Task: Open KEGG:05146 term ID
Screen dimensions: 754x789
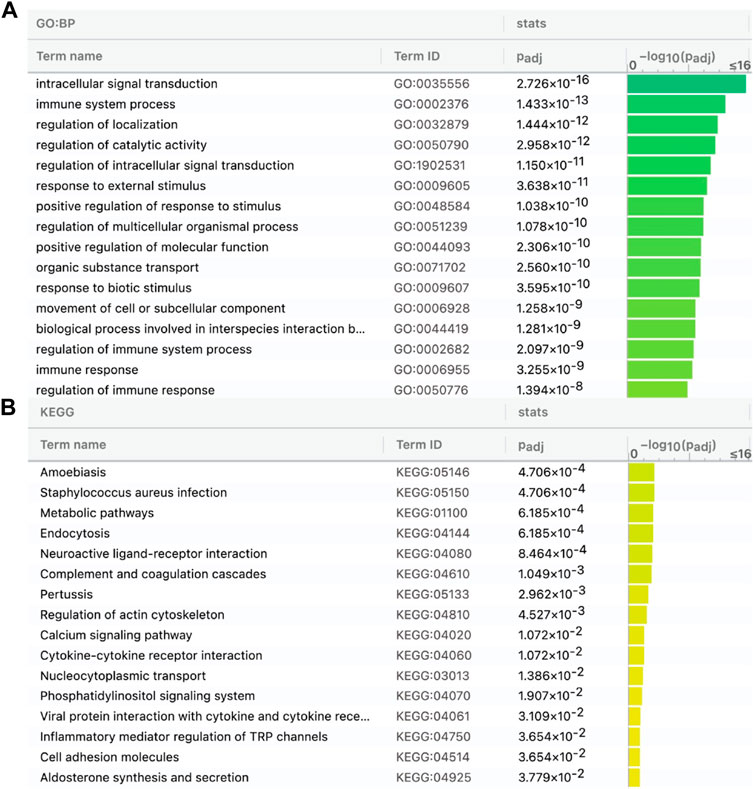Action: [432, 472]
